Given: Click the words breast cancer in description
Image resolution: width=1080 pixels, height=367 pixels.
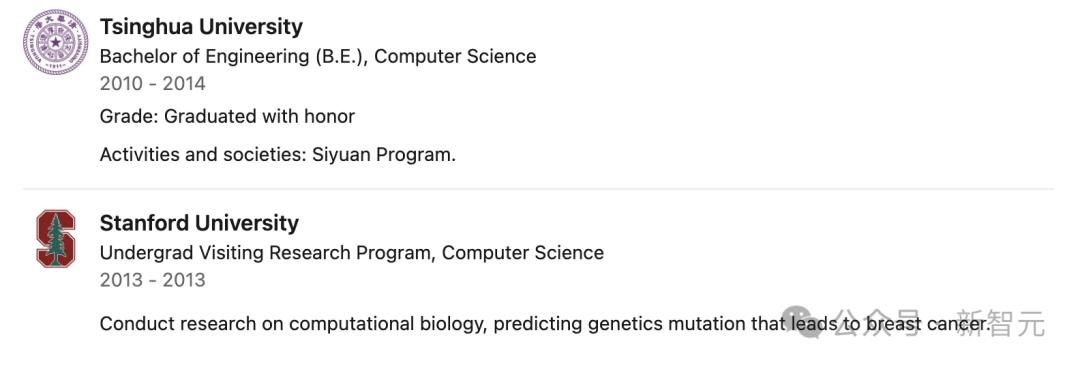Looking at the screenshot, I should coord(928,324).
